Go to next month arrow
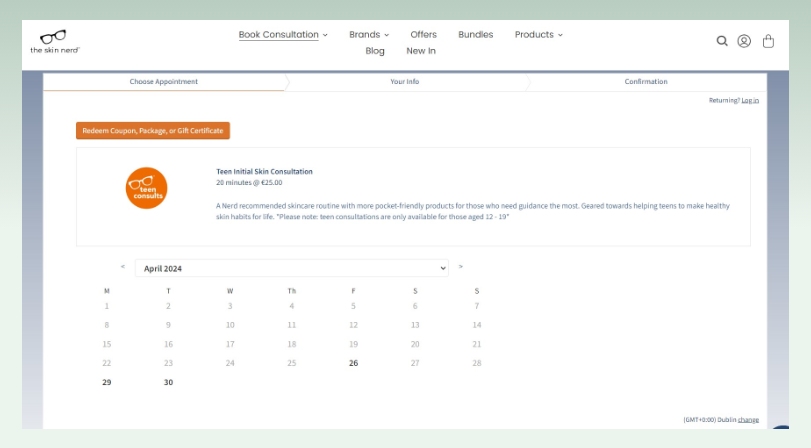This screenshot has height=448, width=811. (460, 266)
